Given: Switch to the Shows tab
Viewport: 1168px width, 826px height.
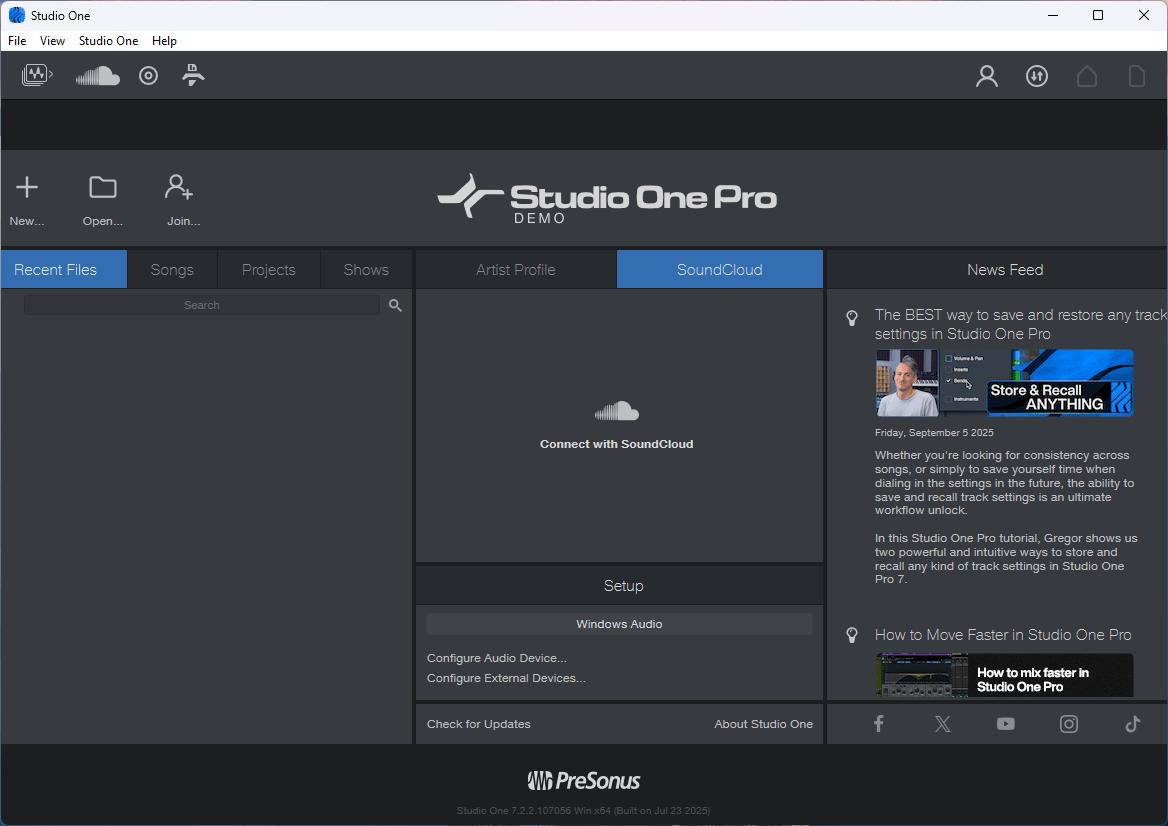Looking at the screenshot, I should click(366, 270).
